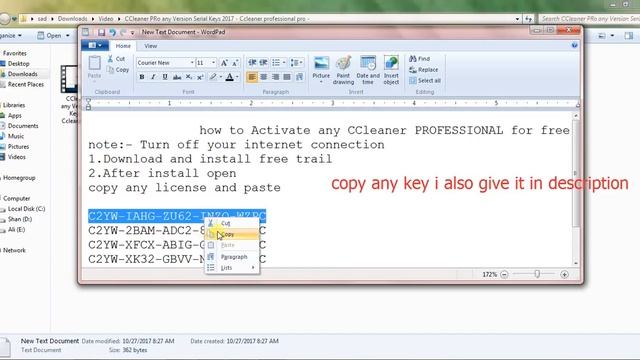Image resolution: width=640 pixels, height=360 pixels.
Task: Click the WordPad vertical scrollbar thumb
Action: [576, 173]
